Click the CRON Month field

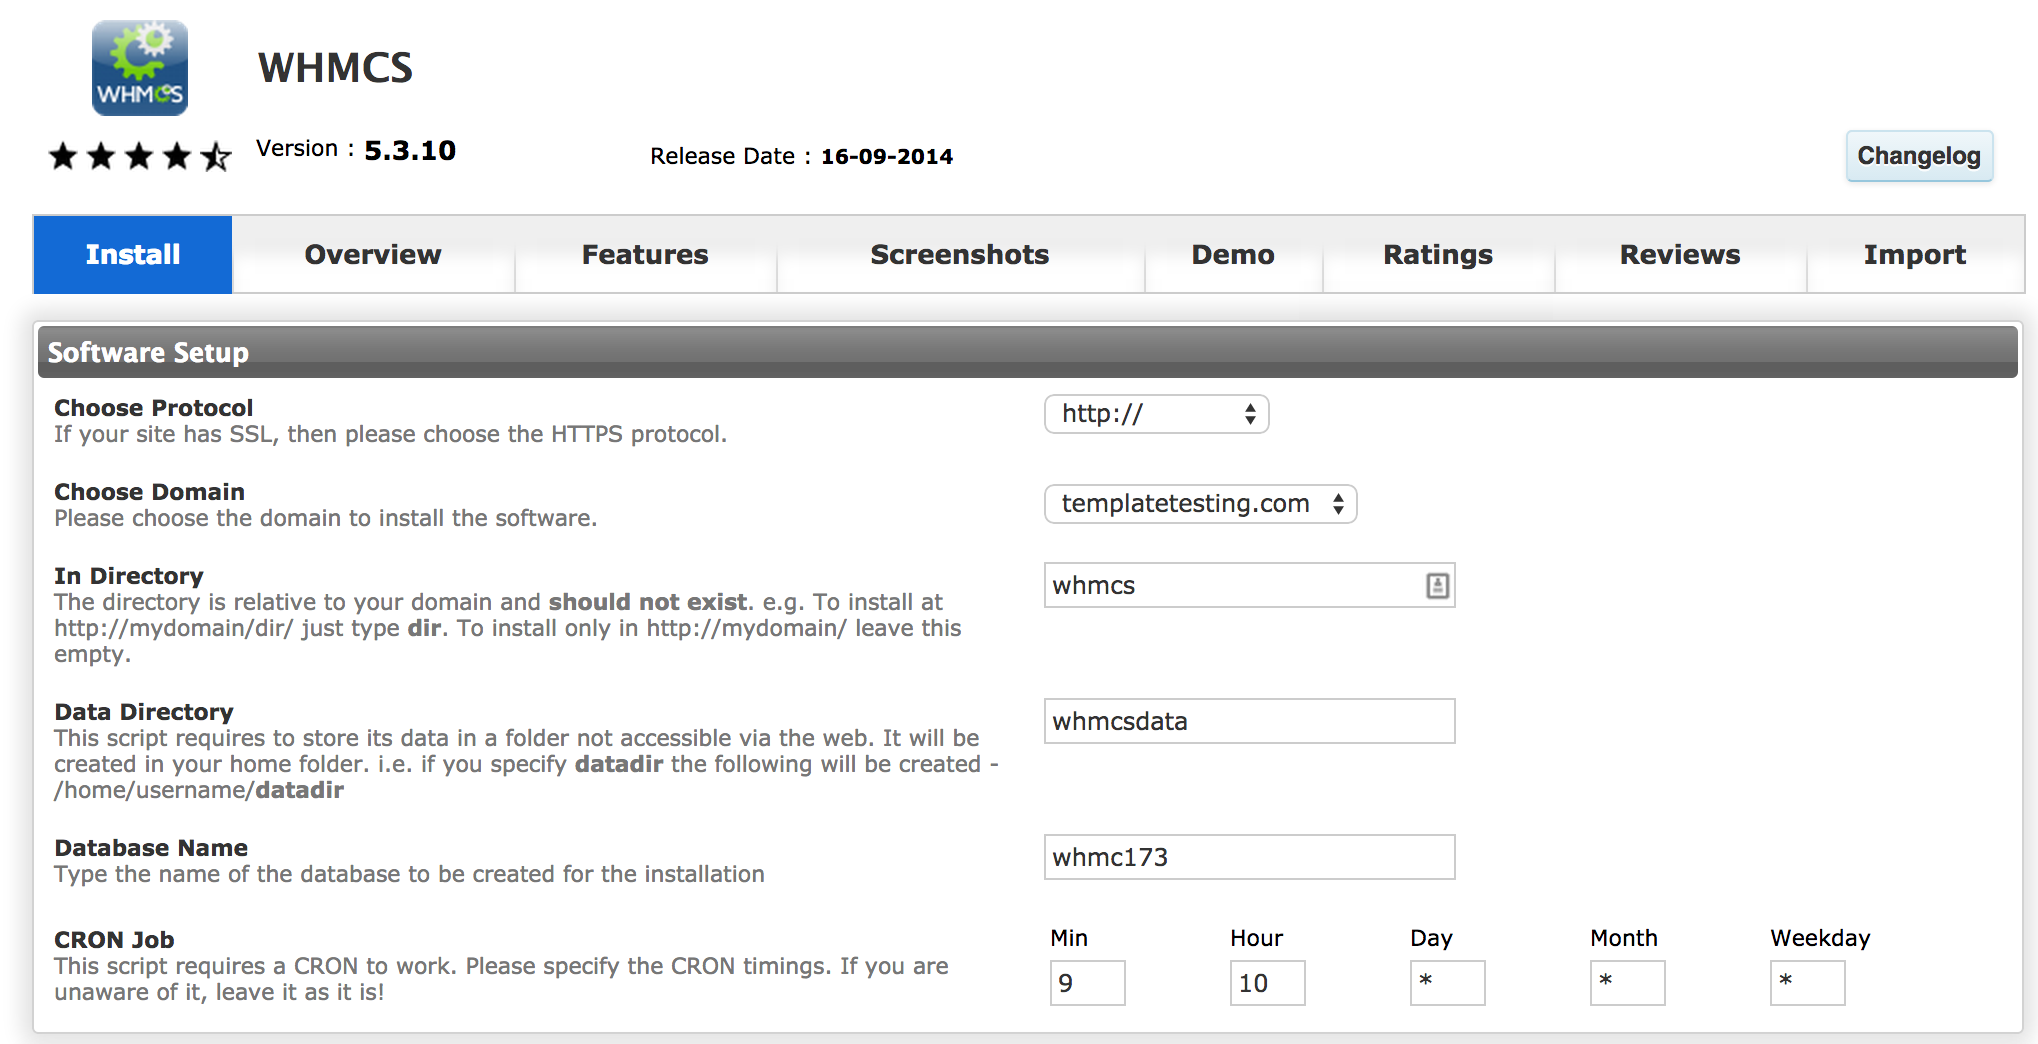click(x=1627, y=983)
